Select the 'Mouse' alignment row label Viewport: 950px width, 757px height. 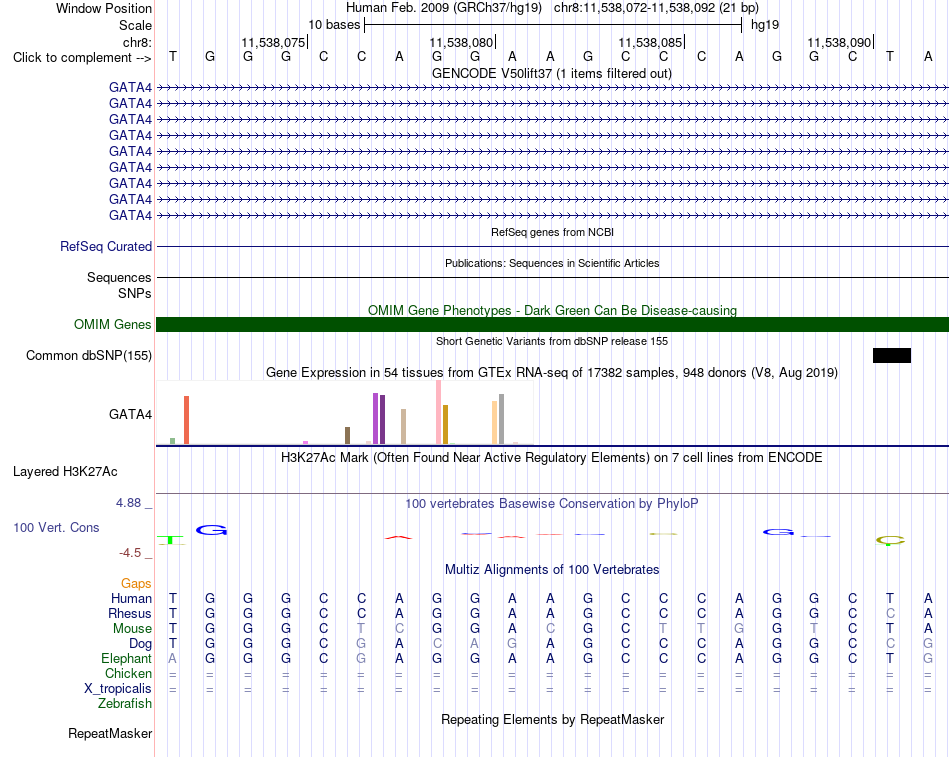point(132,629)
